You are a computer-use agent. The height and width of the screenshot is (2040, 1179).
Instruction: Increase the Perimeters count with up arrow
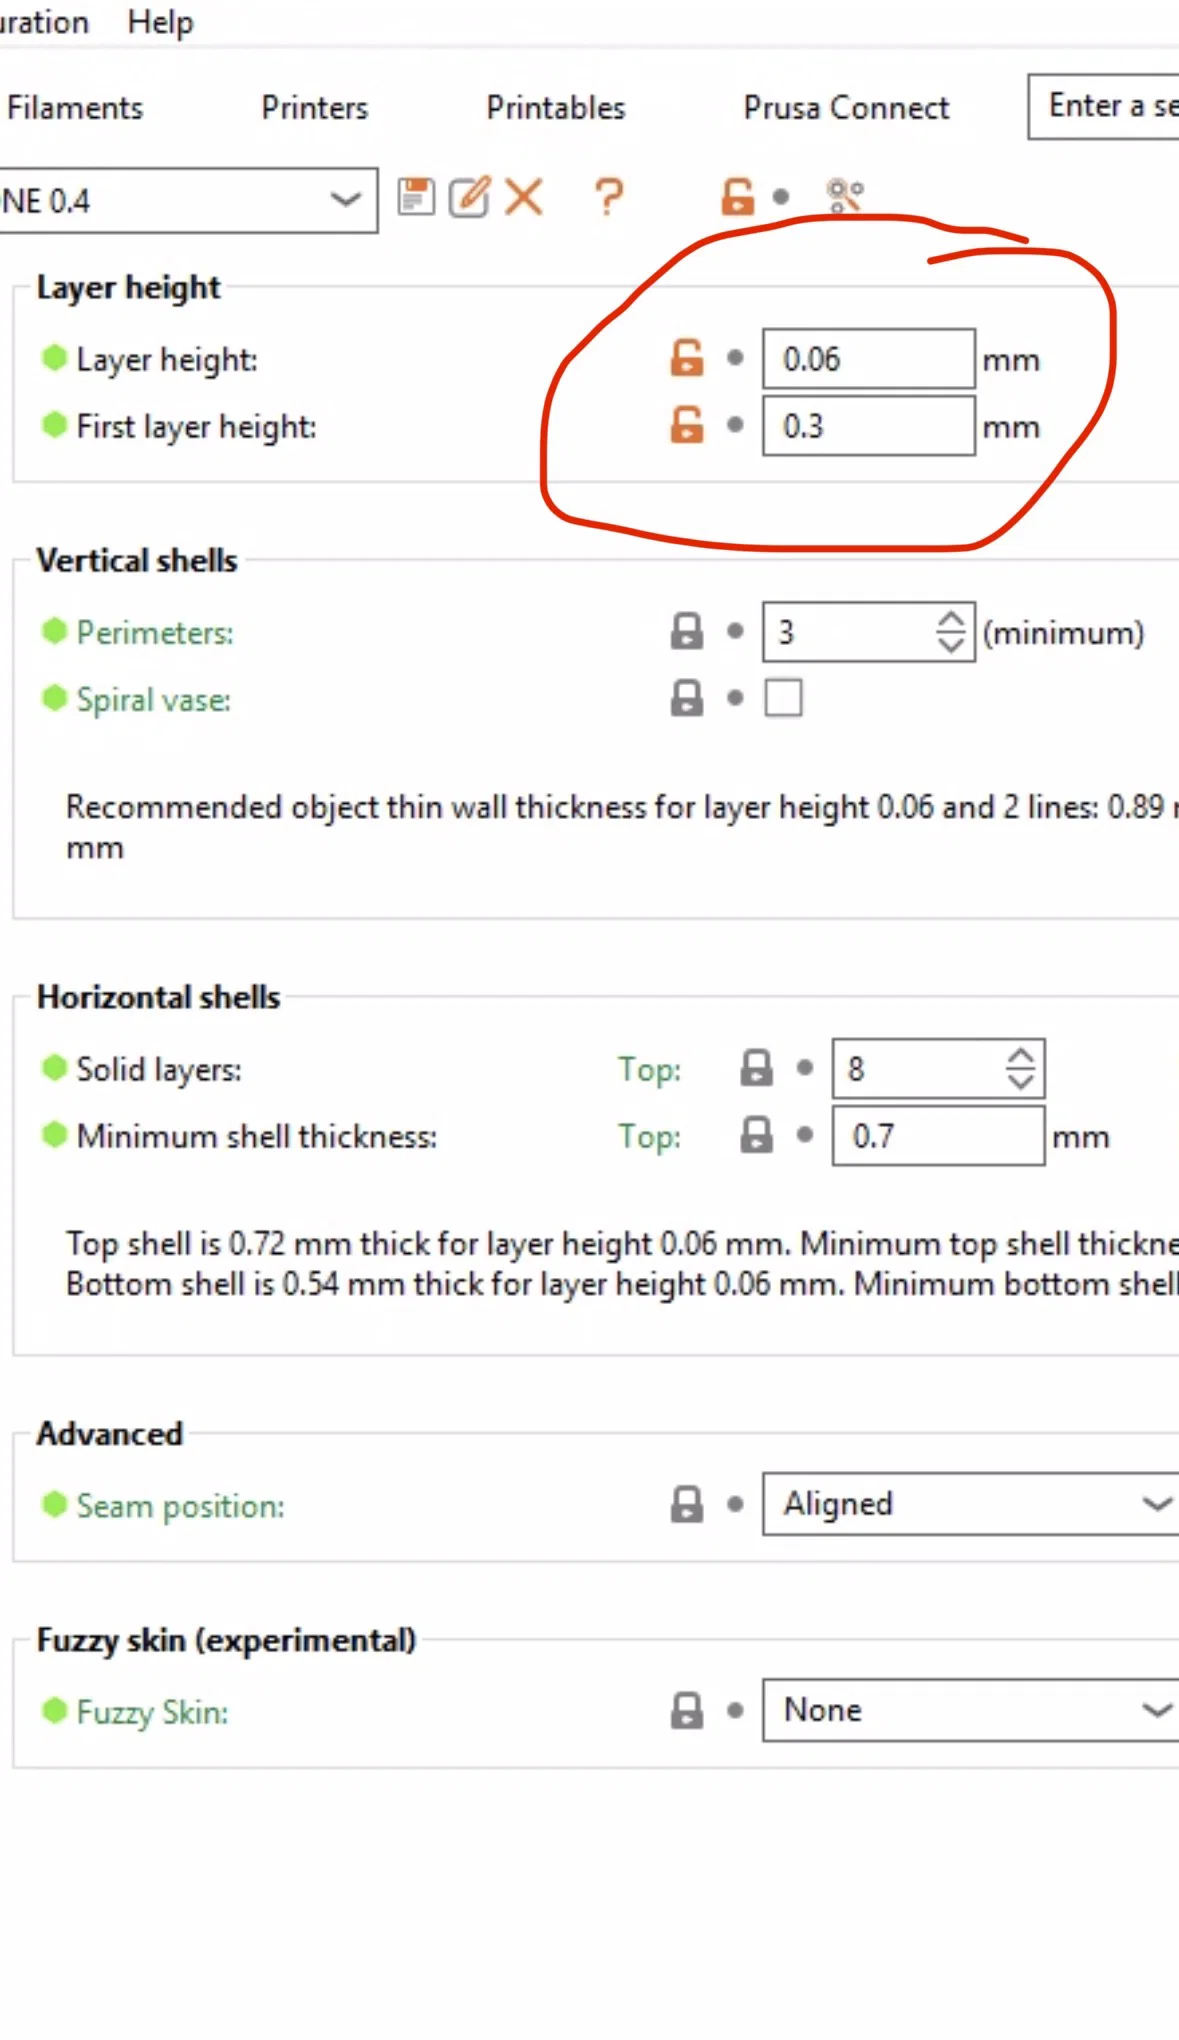click(951, 621)
